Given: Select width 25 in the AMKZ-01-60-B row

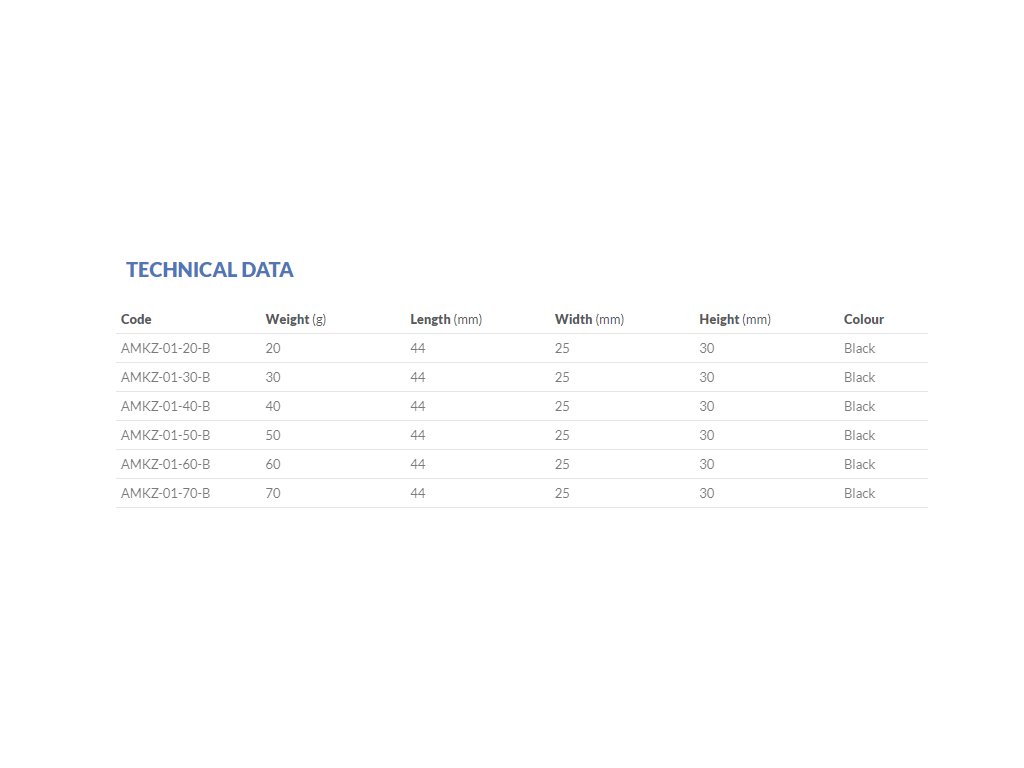Looking at the screenshot, I should (562, 464).
